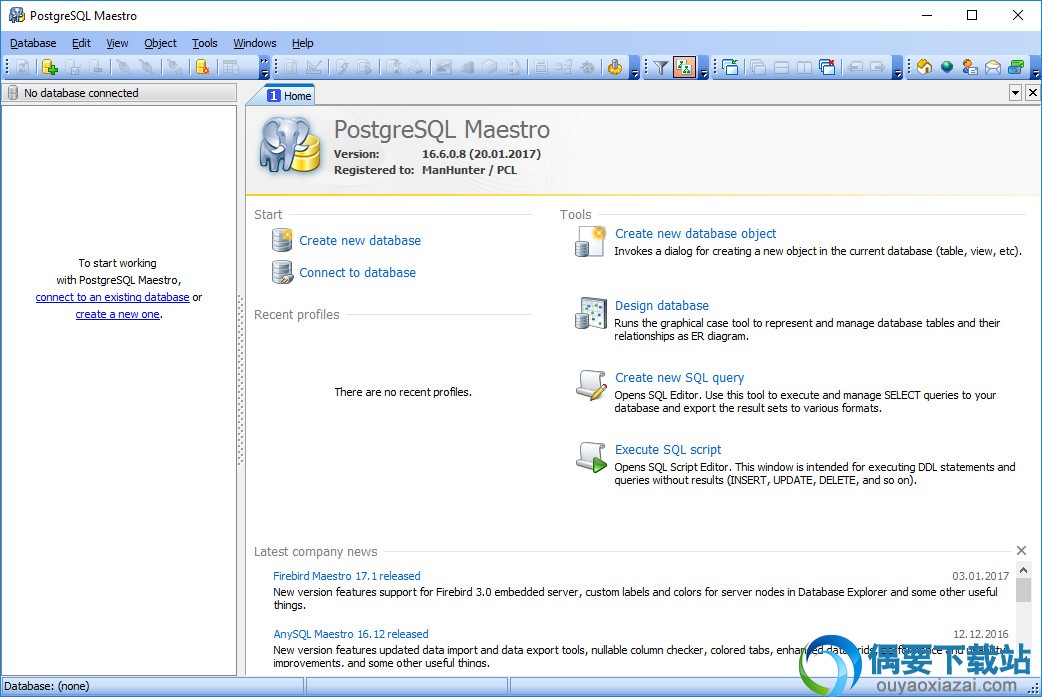The image size is (1042, 697).
Task: Click the icon beside Create new database object
Action: [590, 241]
